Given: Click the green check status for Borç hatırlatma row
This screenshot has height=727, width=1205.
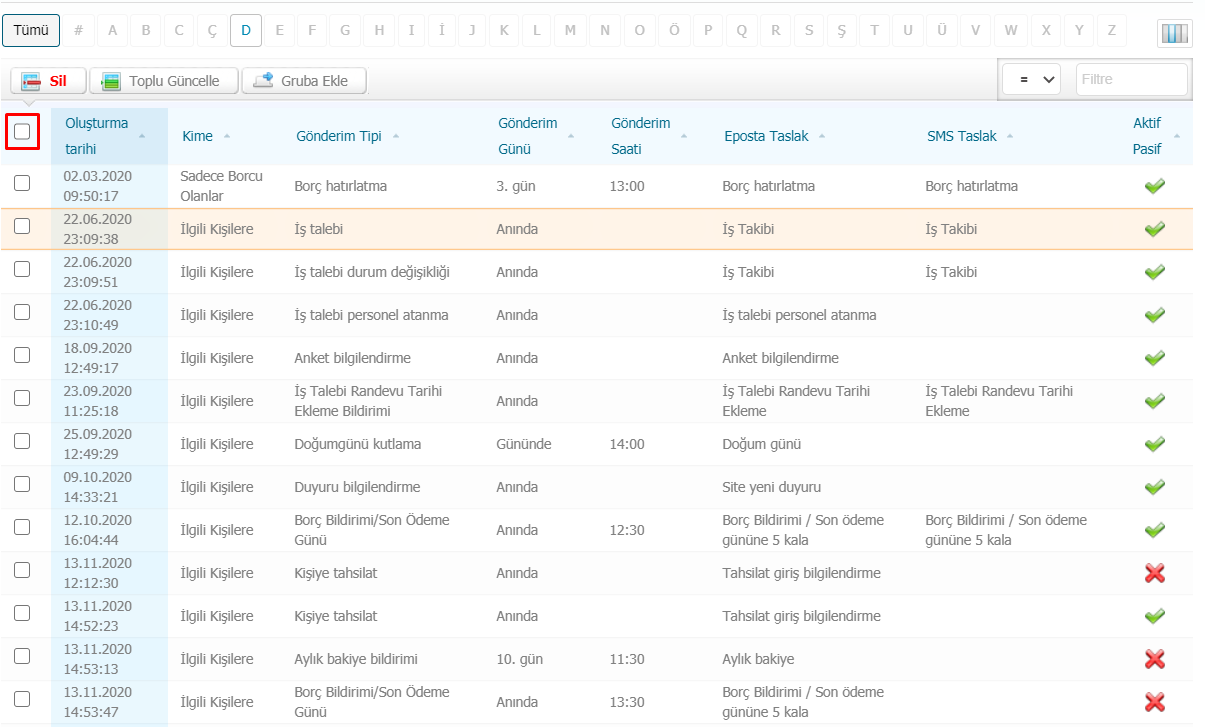Looking at the screenshot, I should point(1155,186).
